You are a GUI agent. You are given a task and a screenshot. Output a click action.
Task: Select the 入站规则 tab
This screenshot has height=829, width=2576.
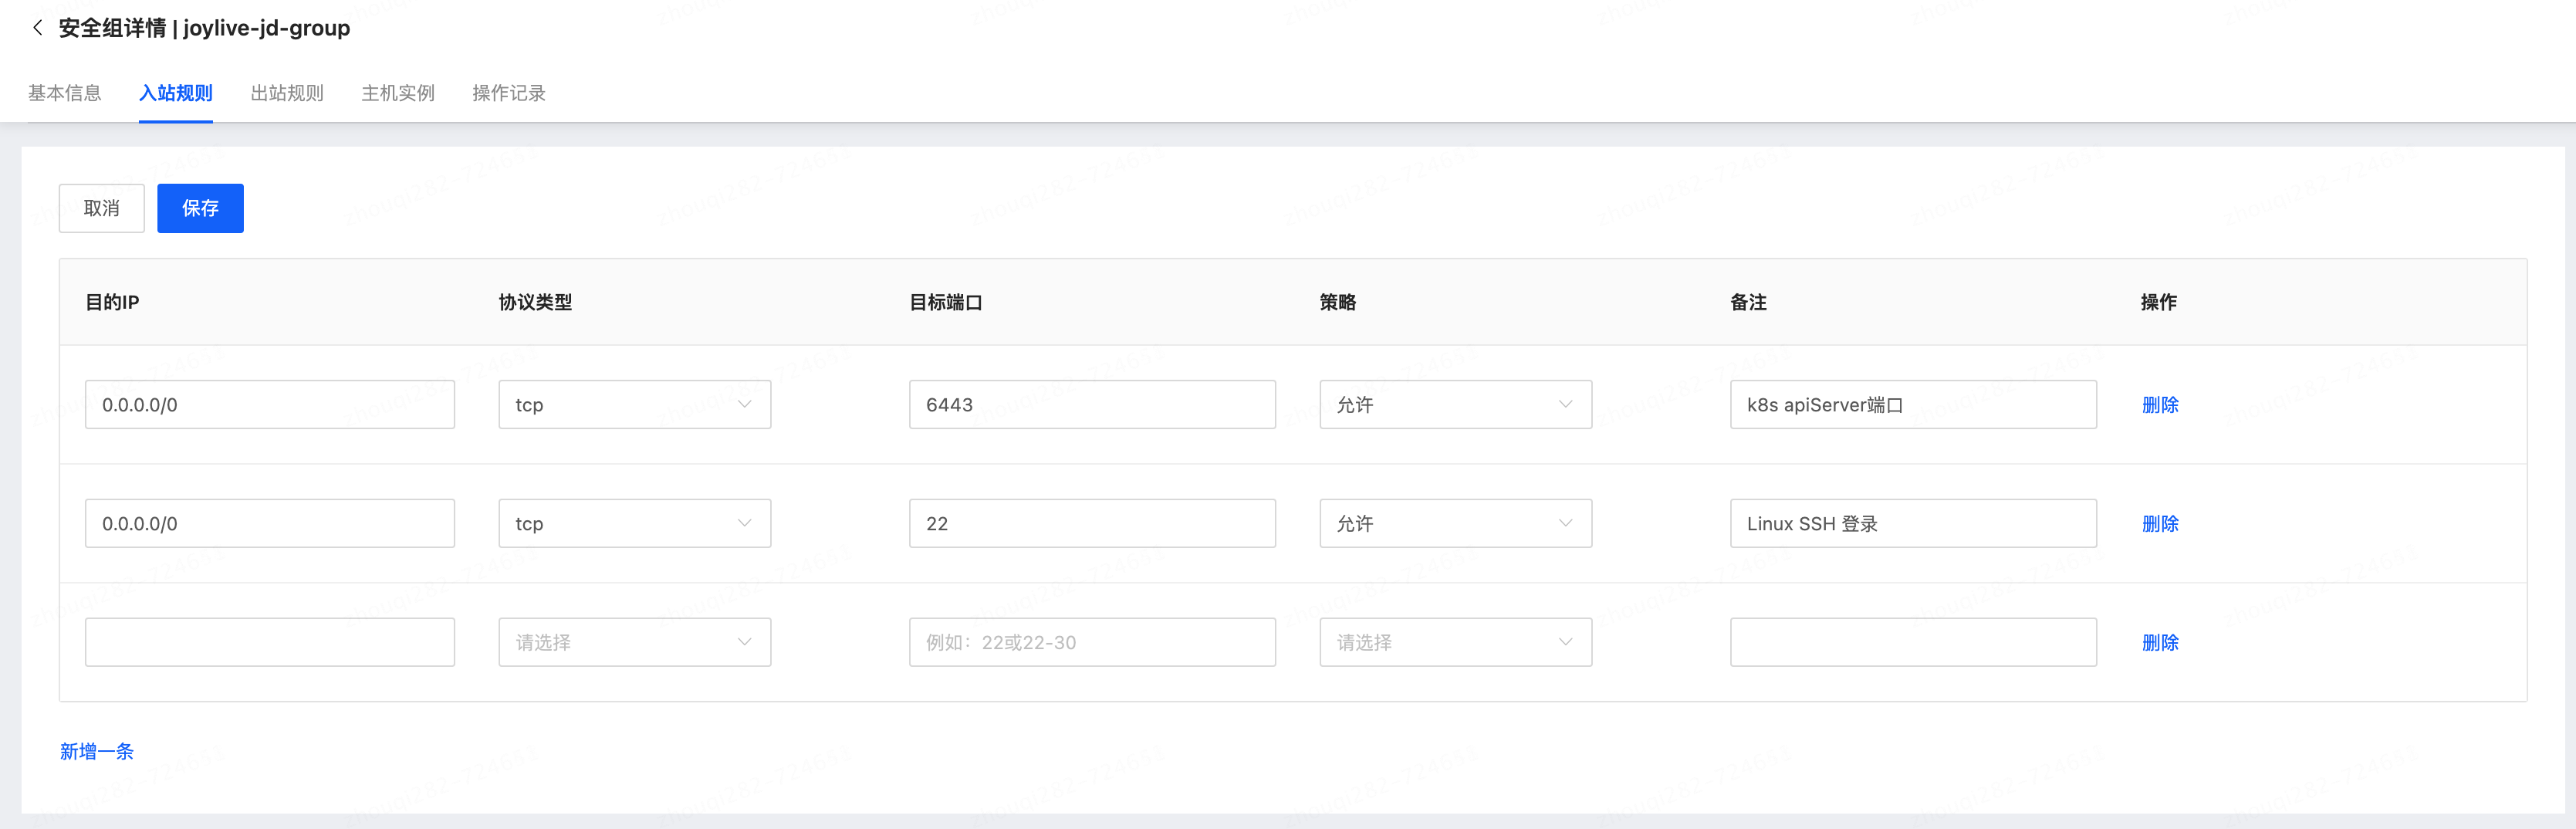click(176, 93)
